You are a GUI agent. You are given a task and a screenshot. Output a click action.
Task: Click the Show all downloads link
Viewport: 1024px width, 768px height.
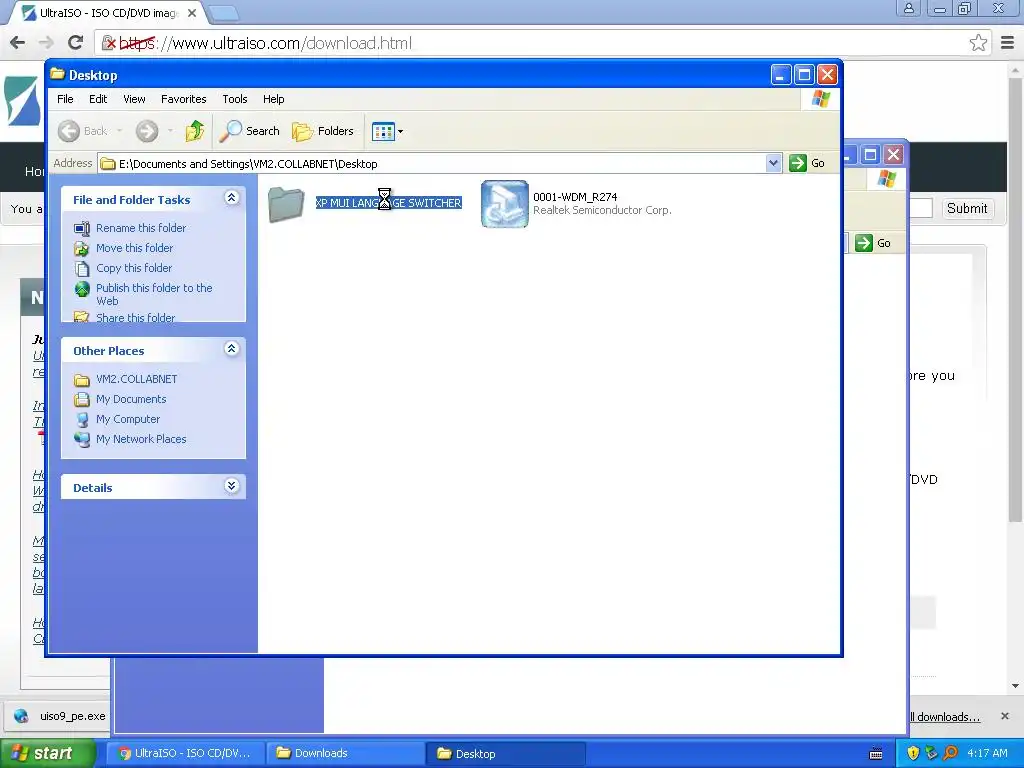click(x=945, y=717)
